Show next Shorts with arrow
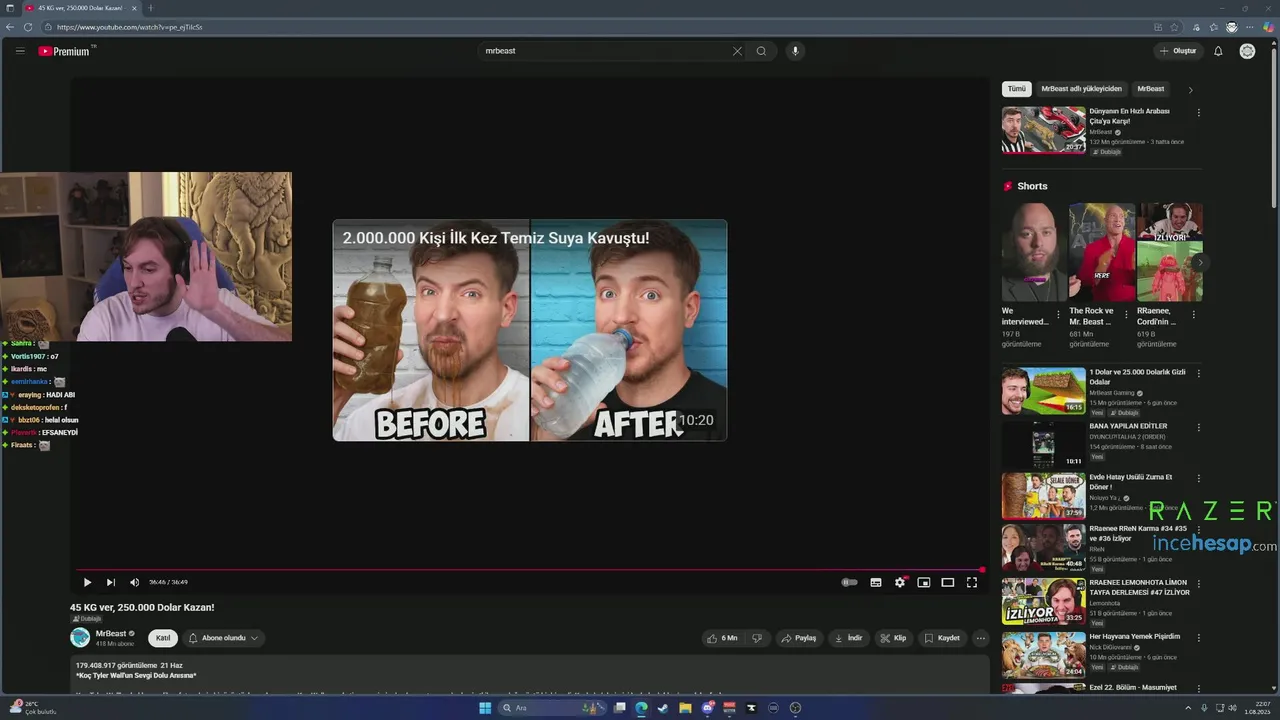The width and height of the screenshot is (1280, 720). click(x=1200, y=263)
